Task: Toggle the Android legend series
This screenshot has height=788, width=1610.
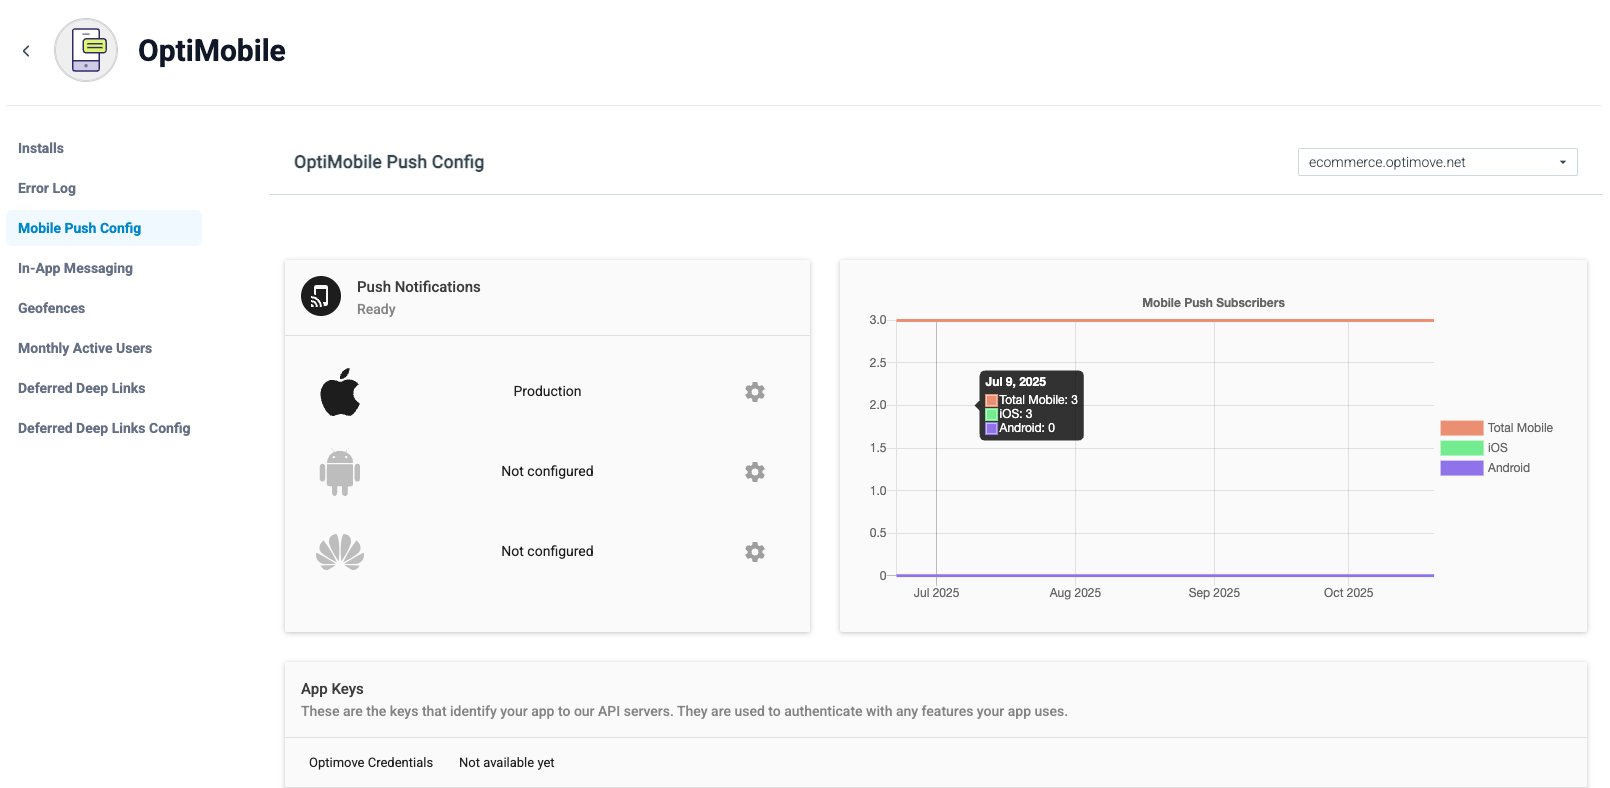Action: (x=1485, y=468)
